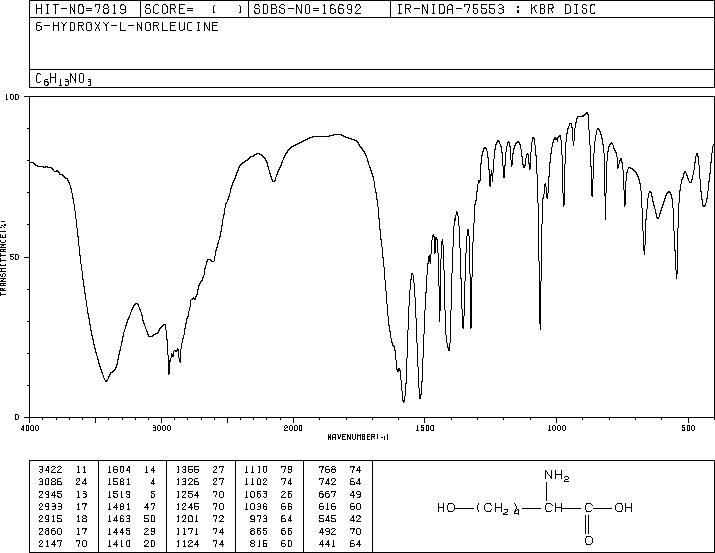Click the 1519 peak entry
The image size is (715, 553).
(x=119, y=494)
